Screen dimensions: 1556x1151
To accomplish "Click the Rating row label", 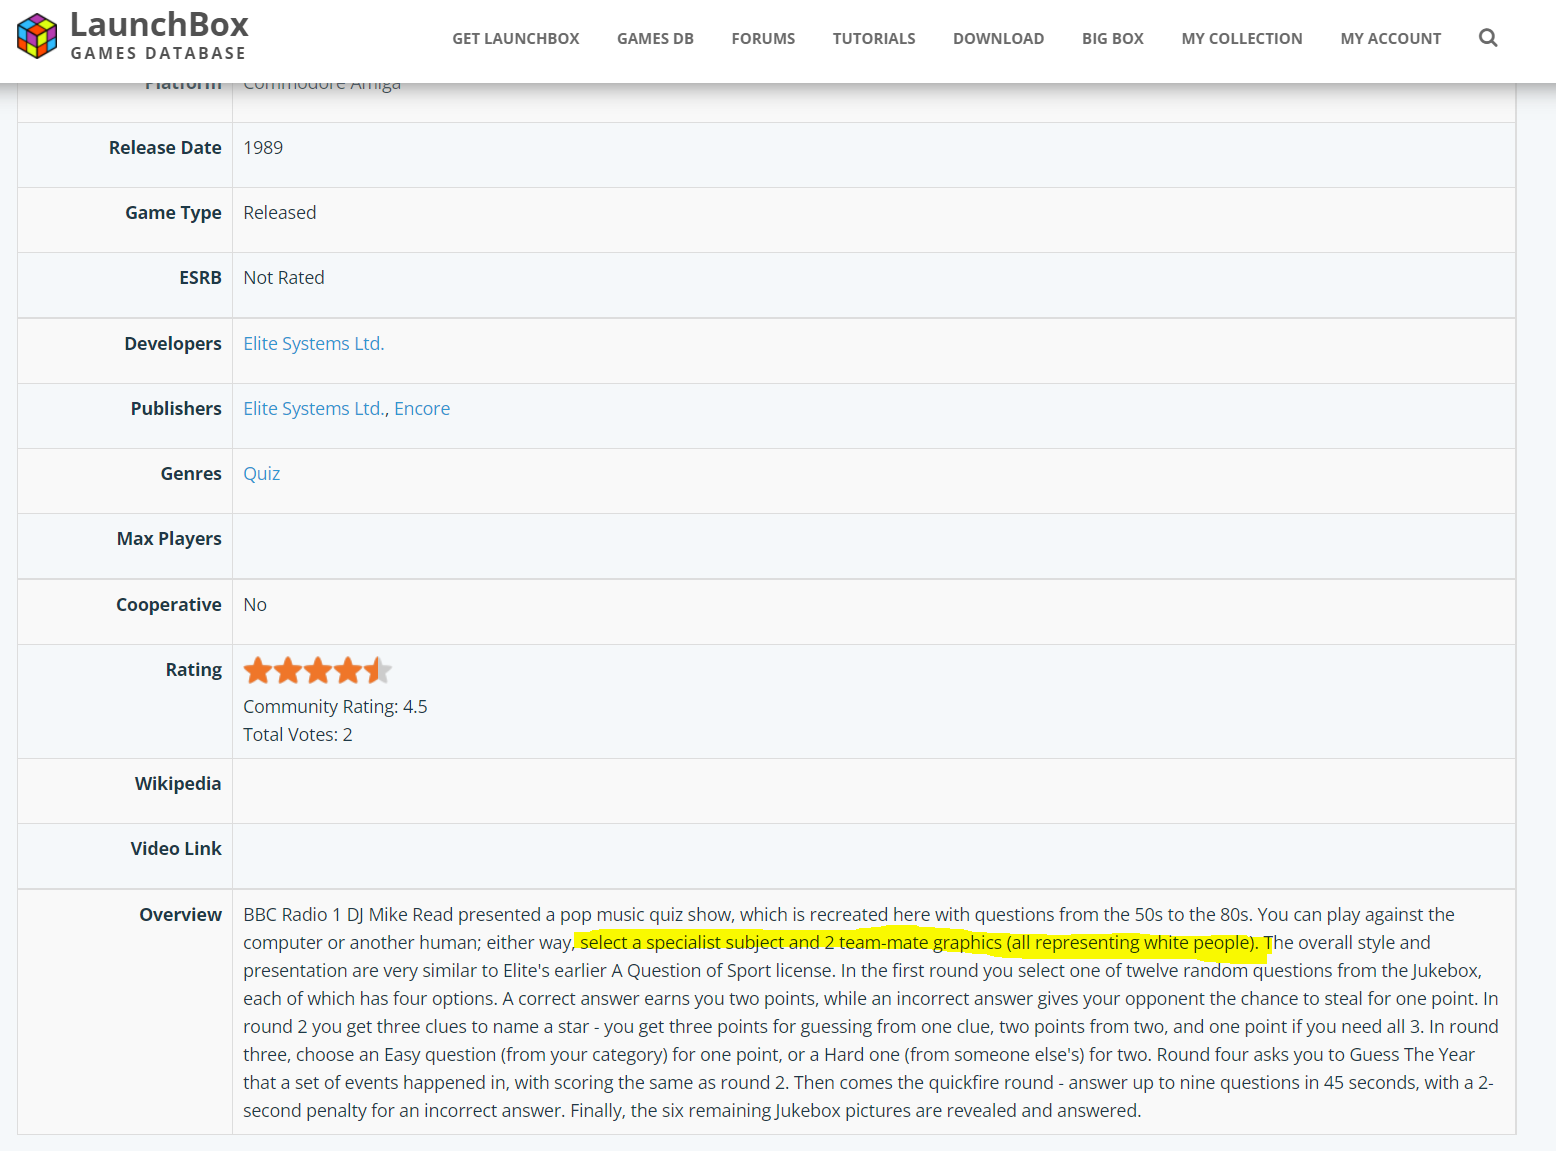I will click(194, 669).
